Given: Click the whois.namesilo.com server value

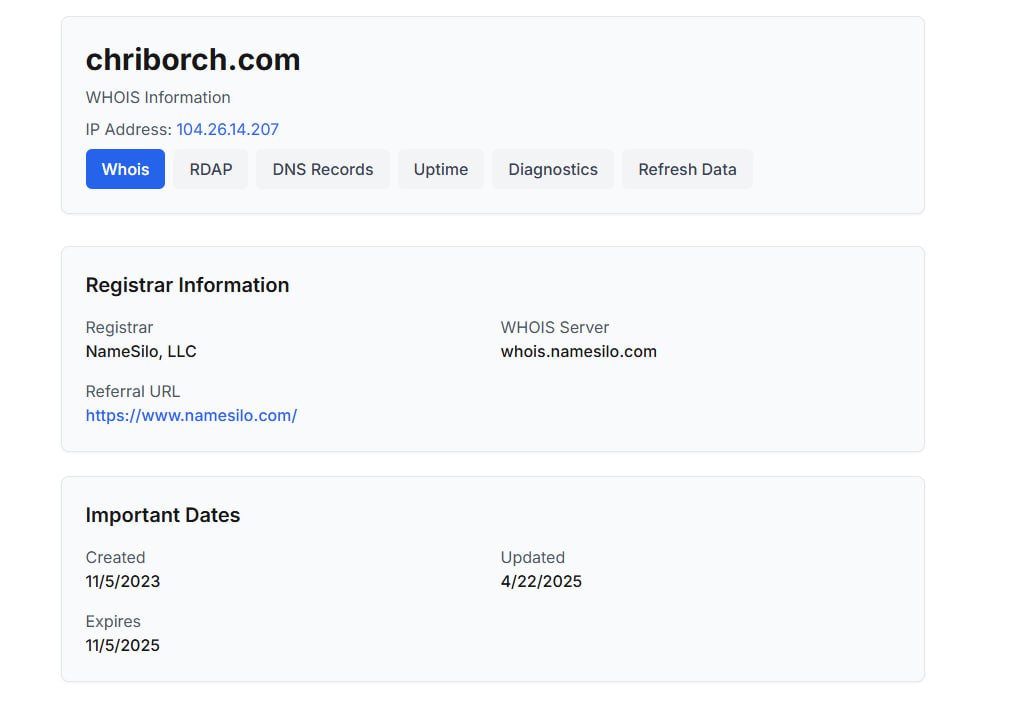Looking at the screenshot, I should pos(578,351).
